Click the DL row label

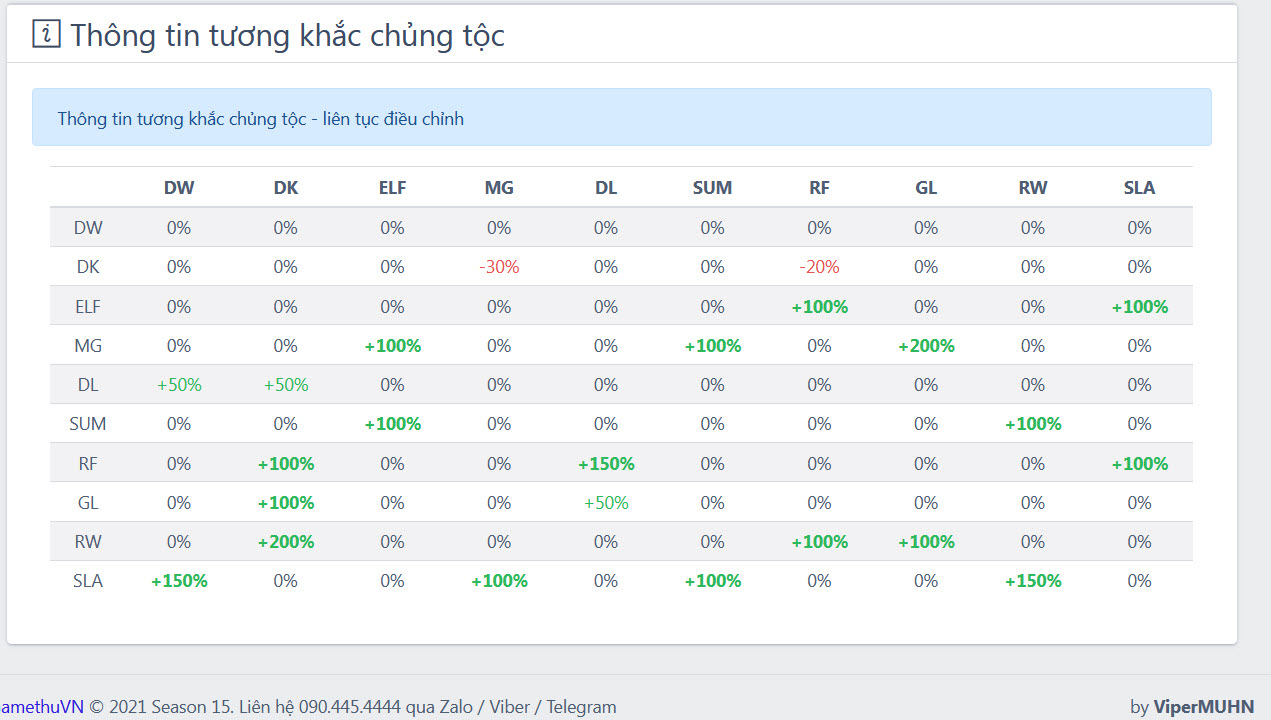tap(88, 385)
